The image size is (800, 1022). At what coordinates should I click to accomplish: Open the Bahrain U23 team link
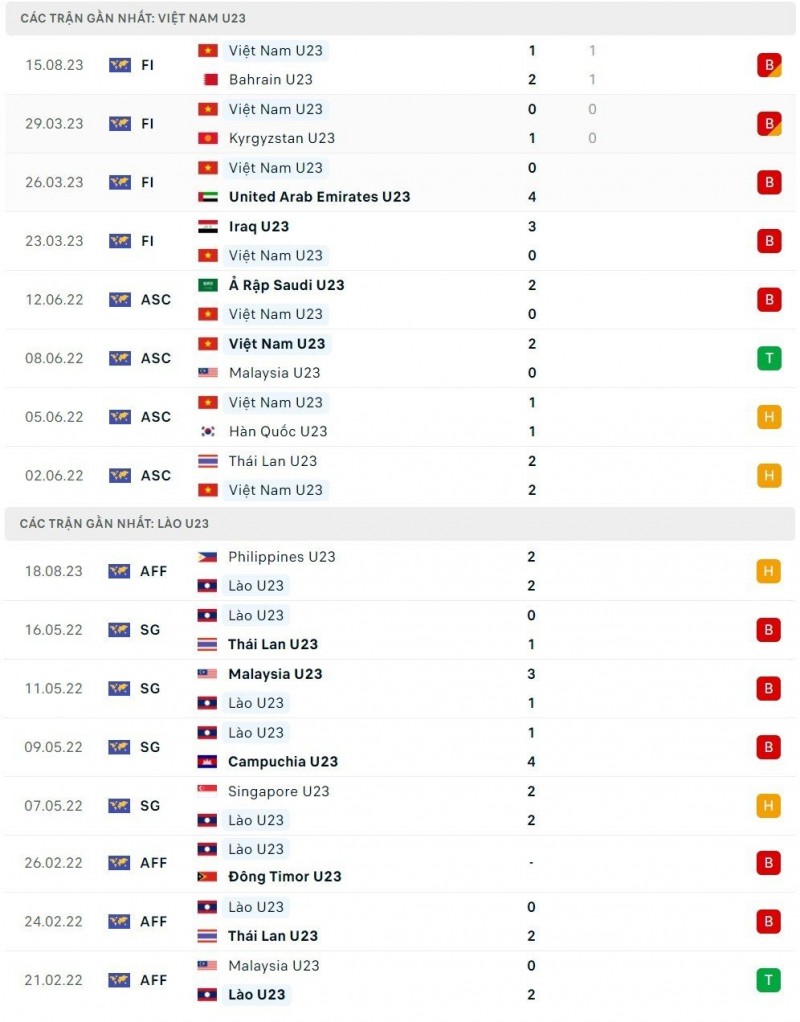[270, 79]
